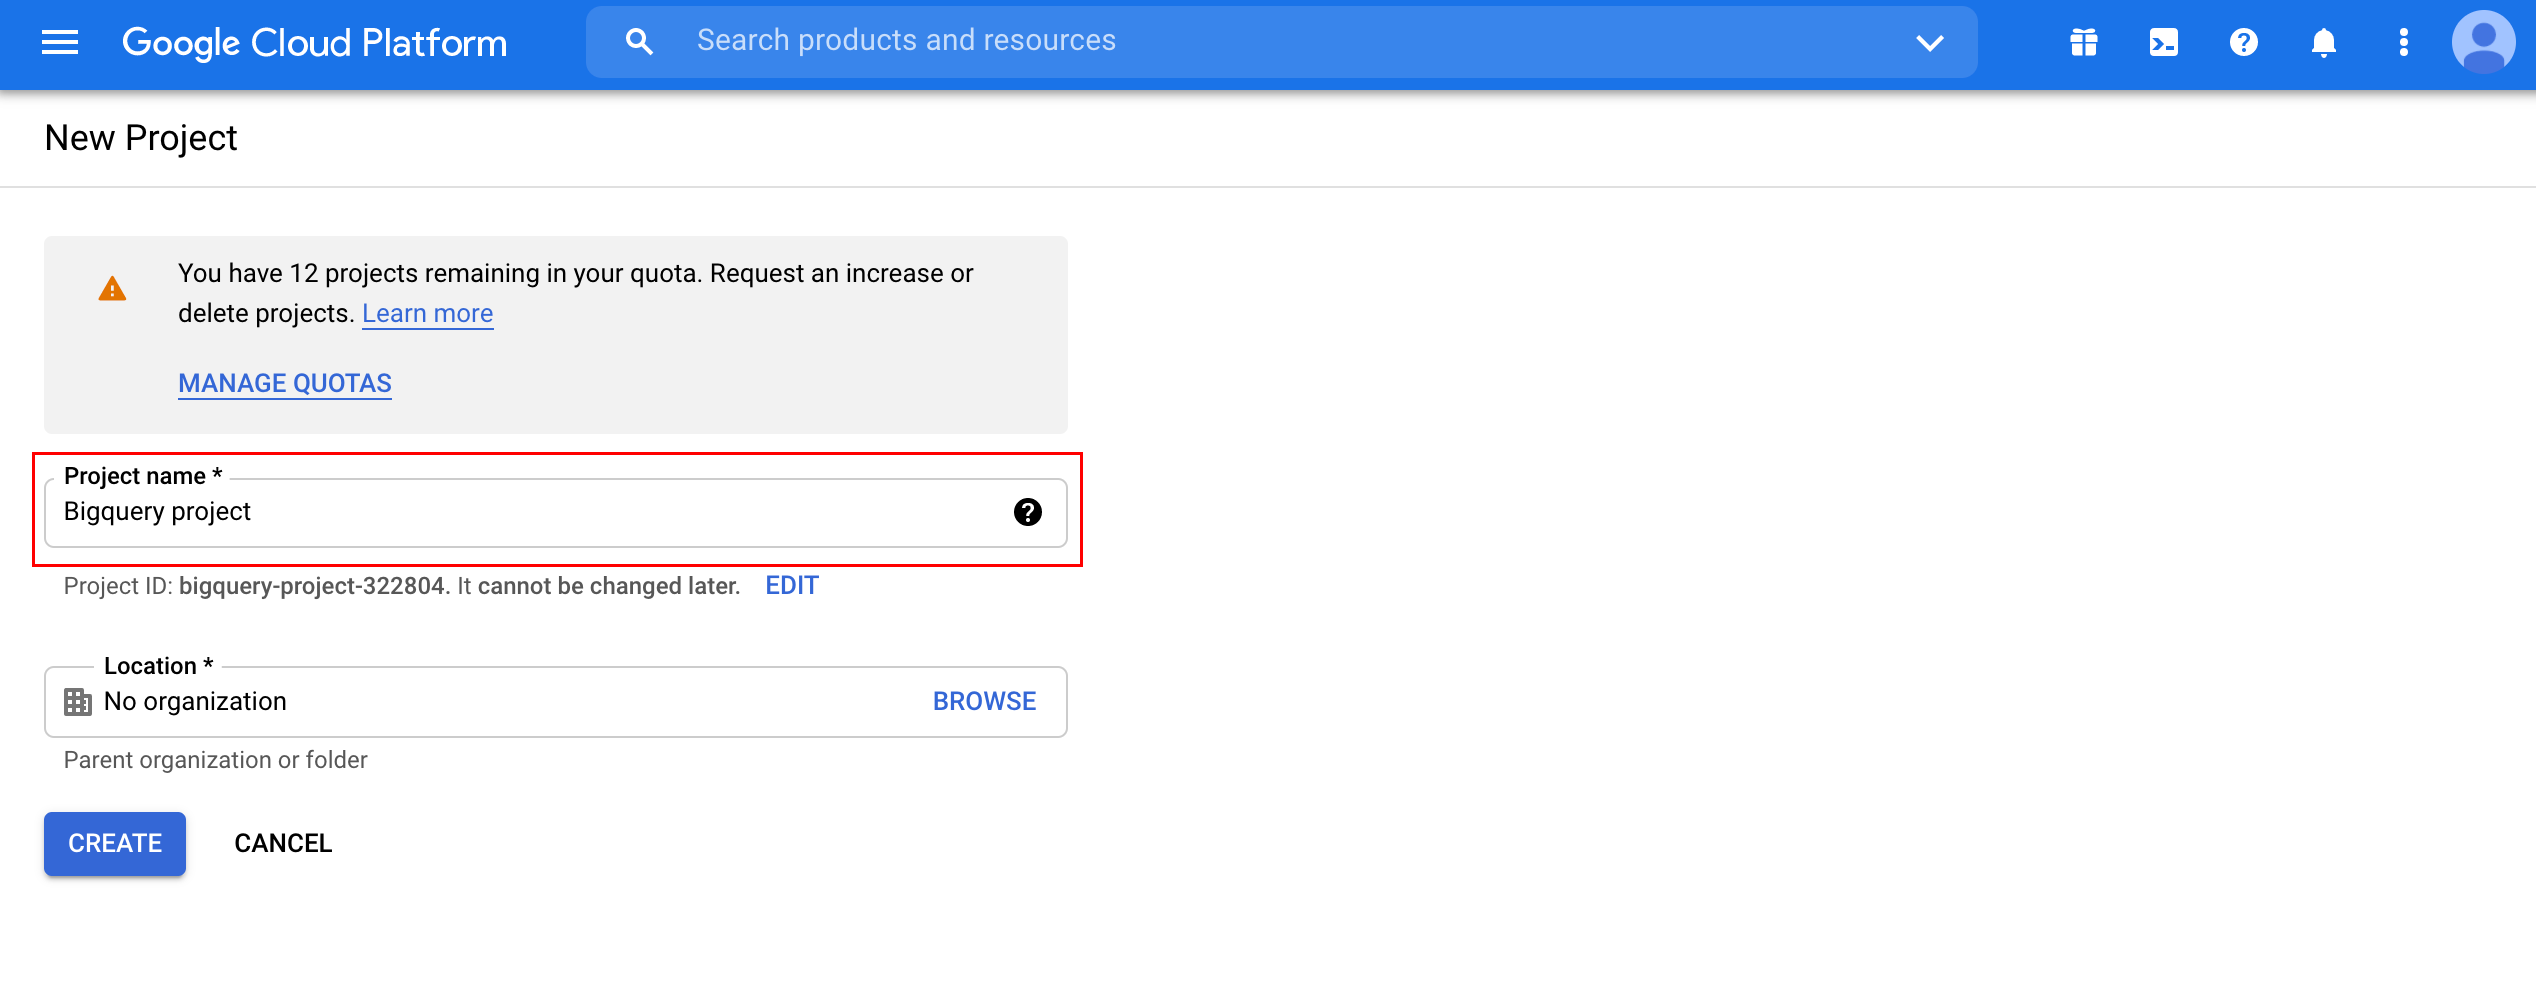Open the three-dot settings menu
Viewport: 2536px width, 982px height.
pyautogui.click(x=2404, y=42)
